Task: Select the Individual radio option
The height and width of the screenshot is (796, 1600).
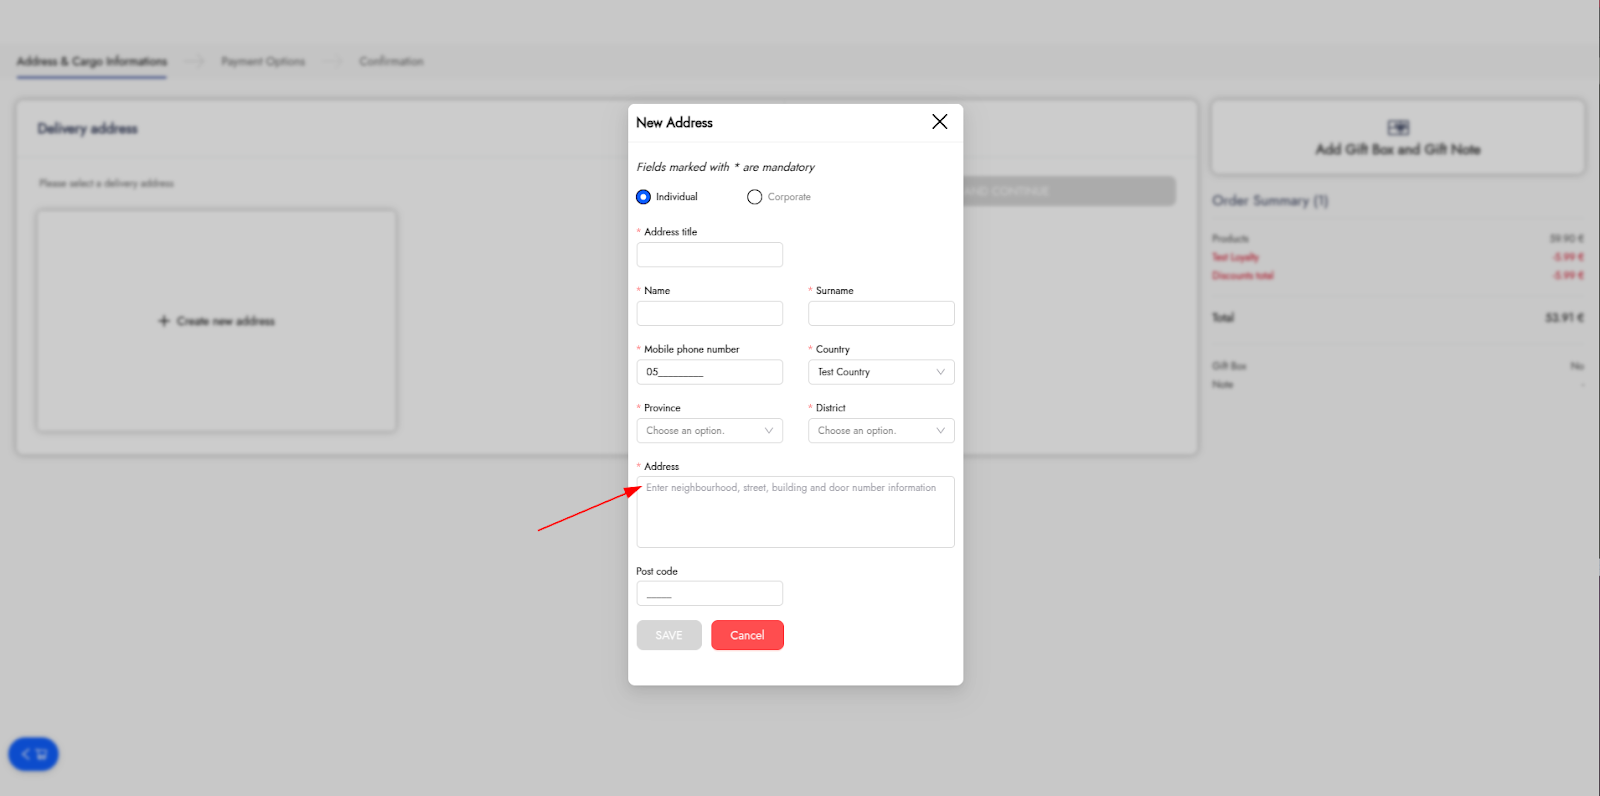Action: point(644,197)
